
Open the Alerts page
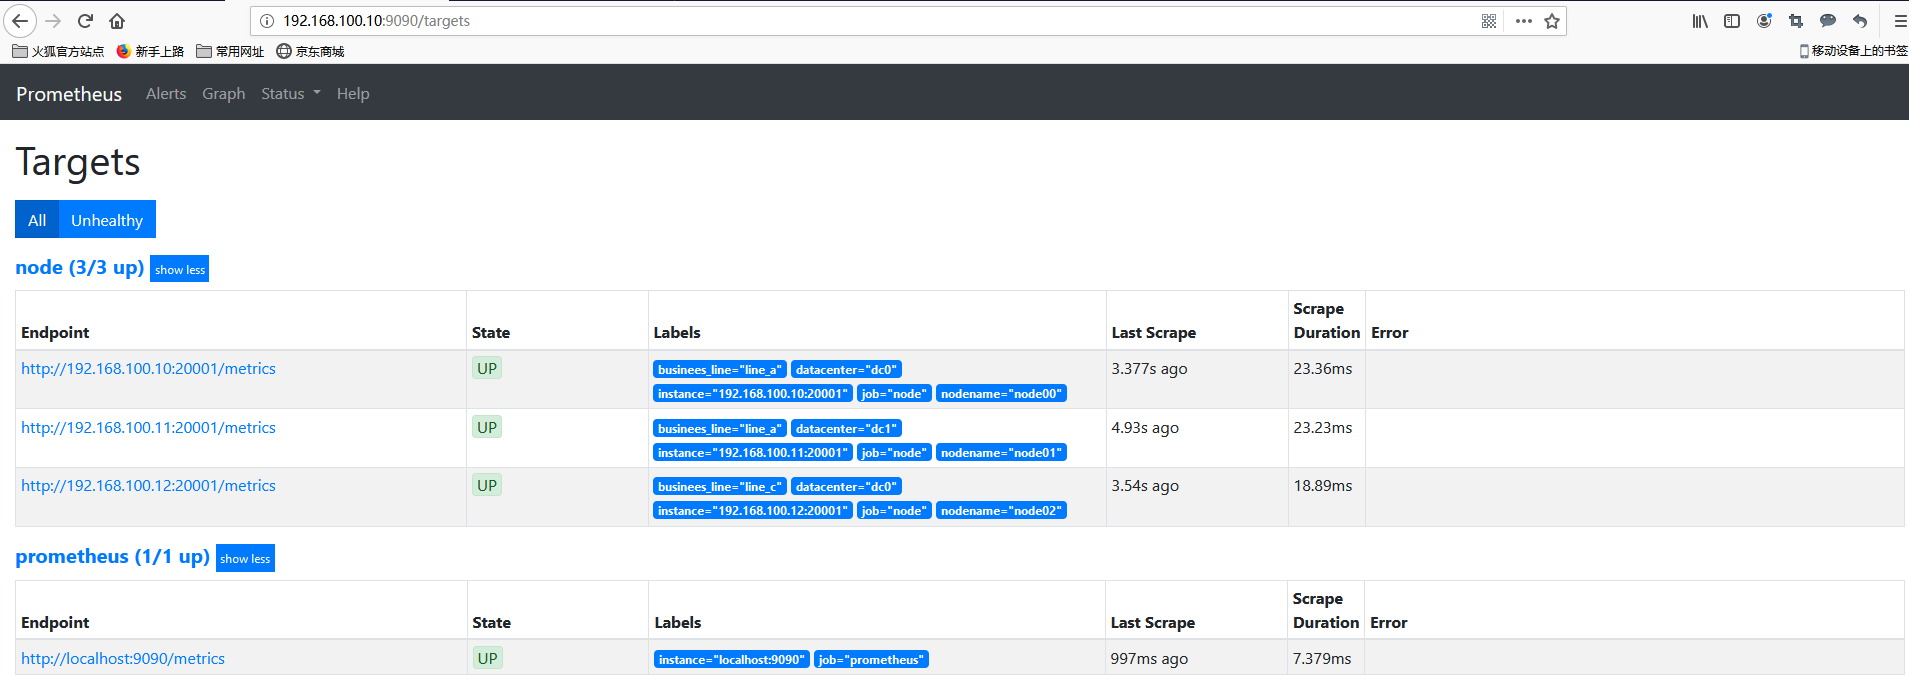click(166, 94)
